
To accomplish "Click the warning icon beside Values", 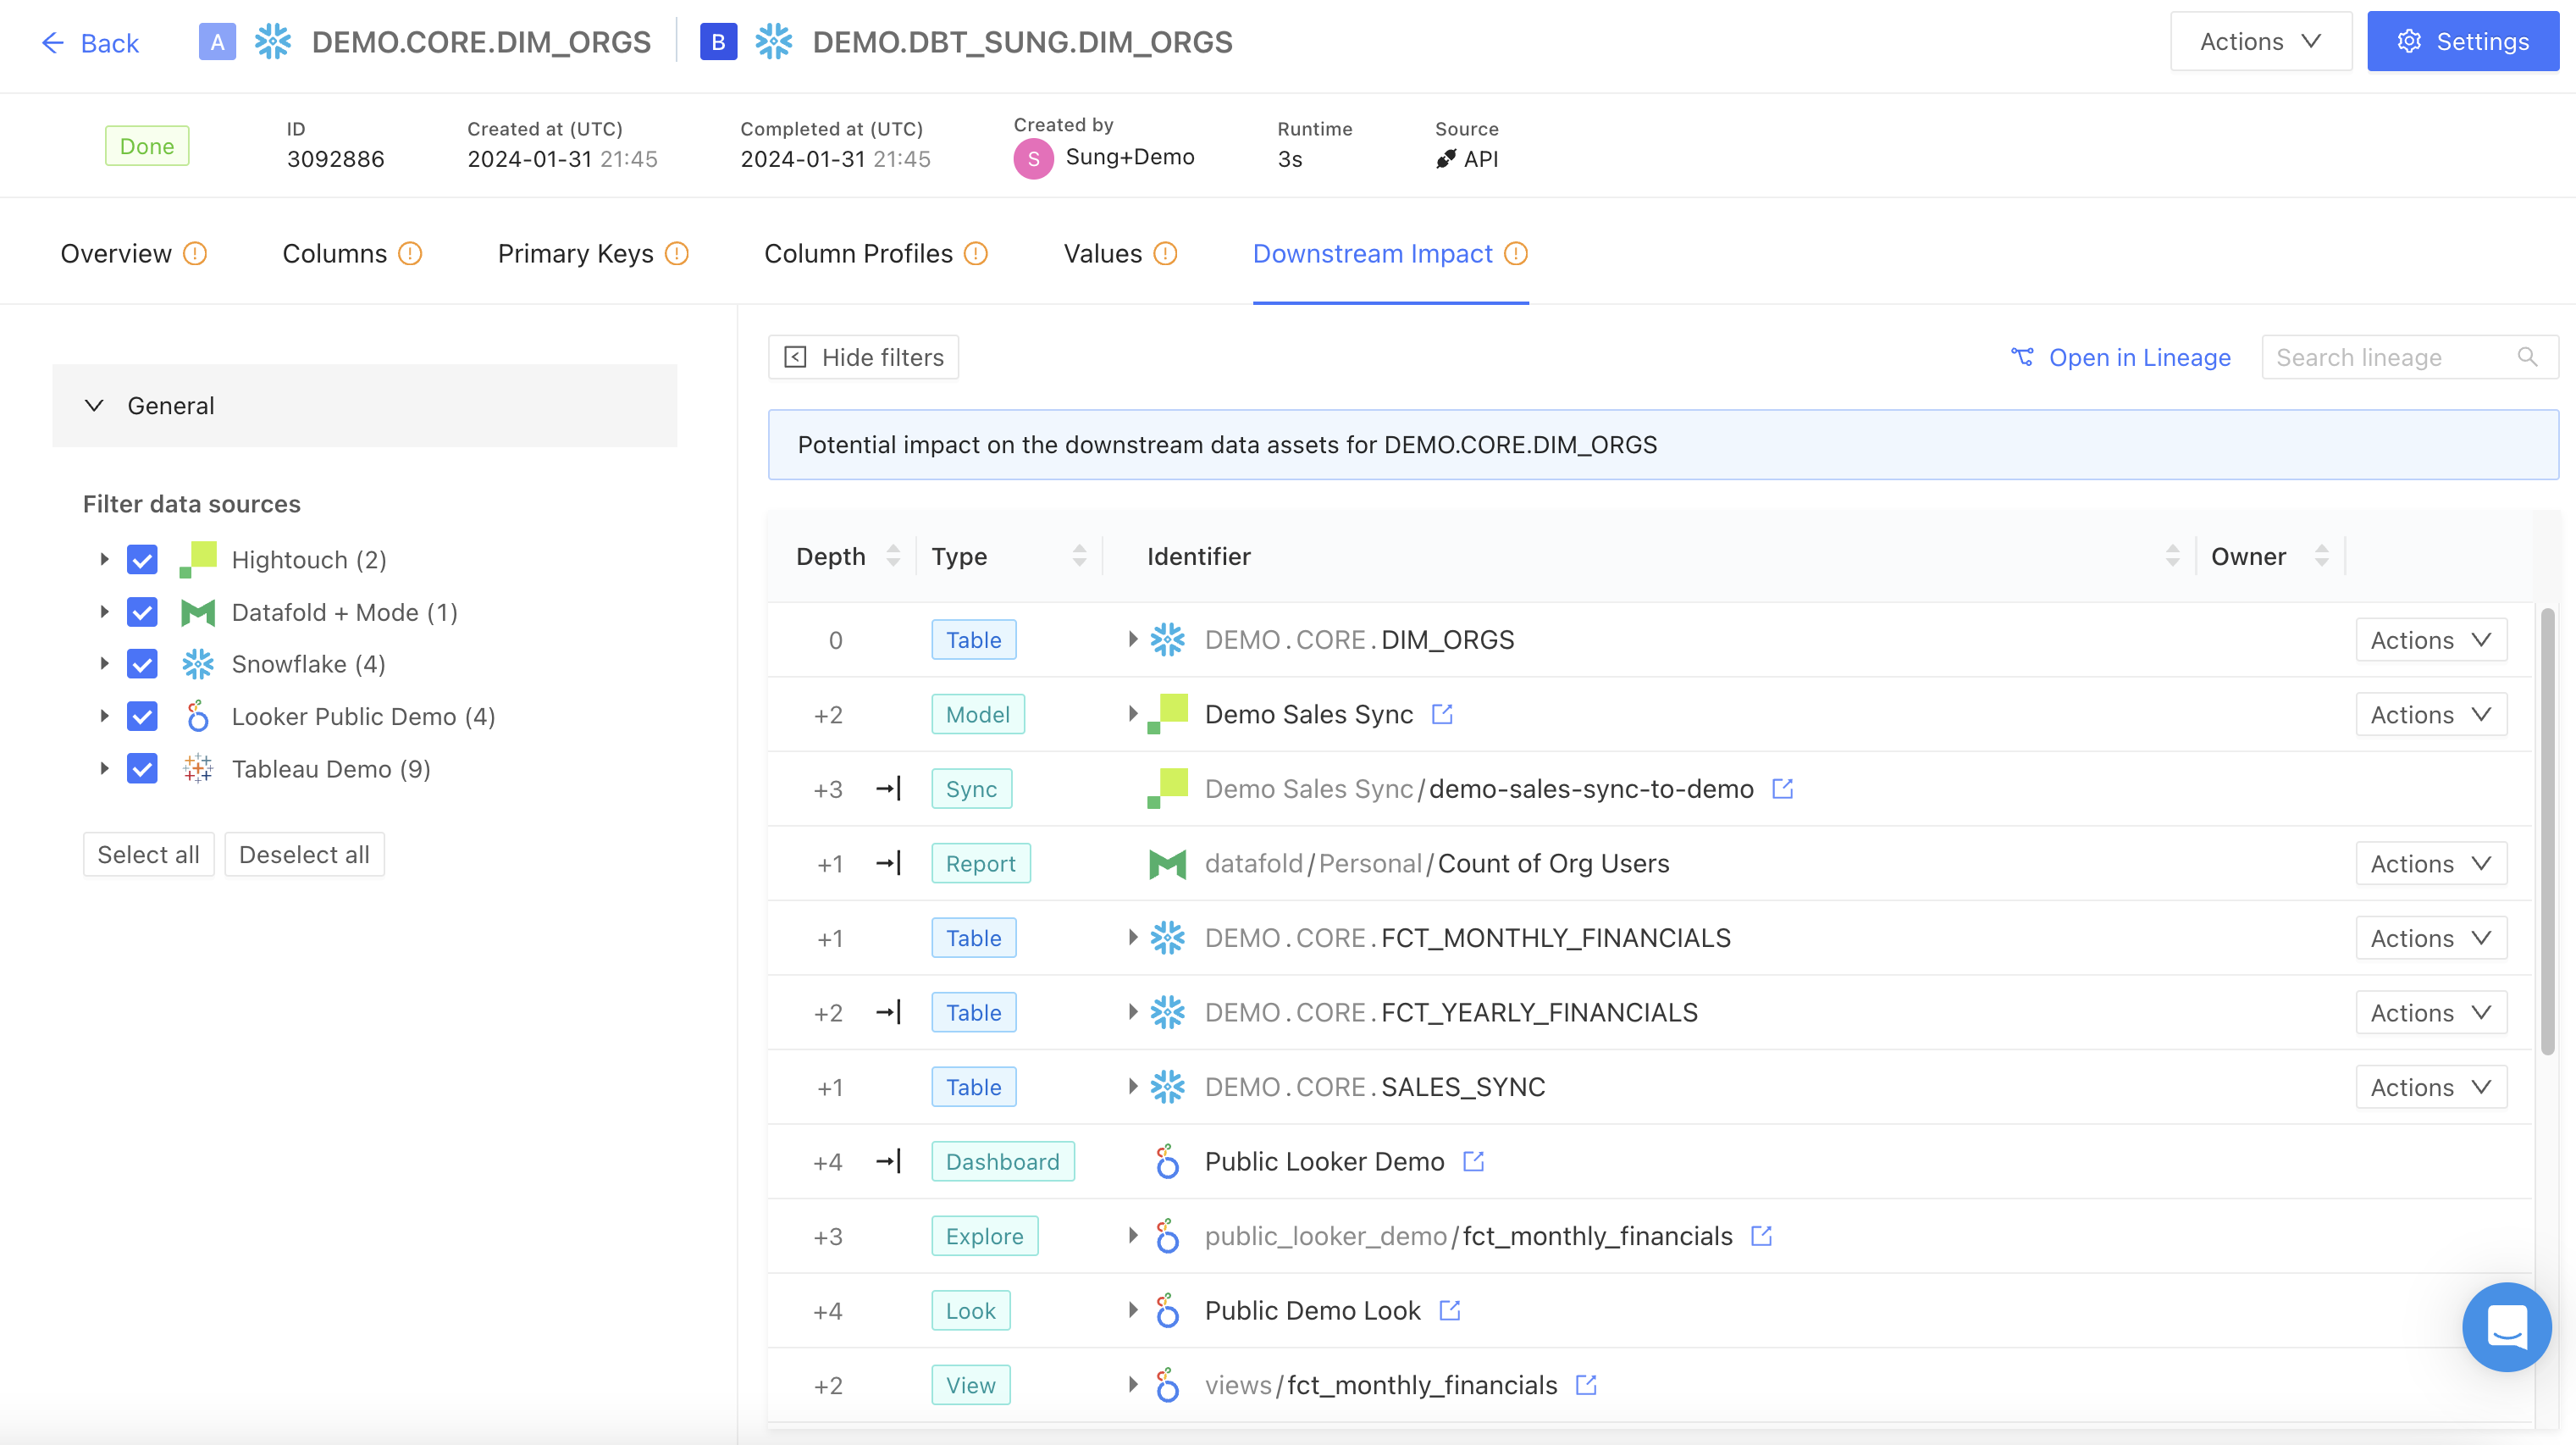I will tap(1165, 254).
